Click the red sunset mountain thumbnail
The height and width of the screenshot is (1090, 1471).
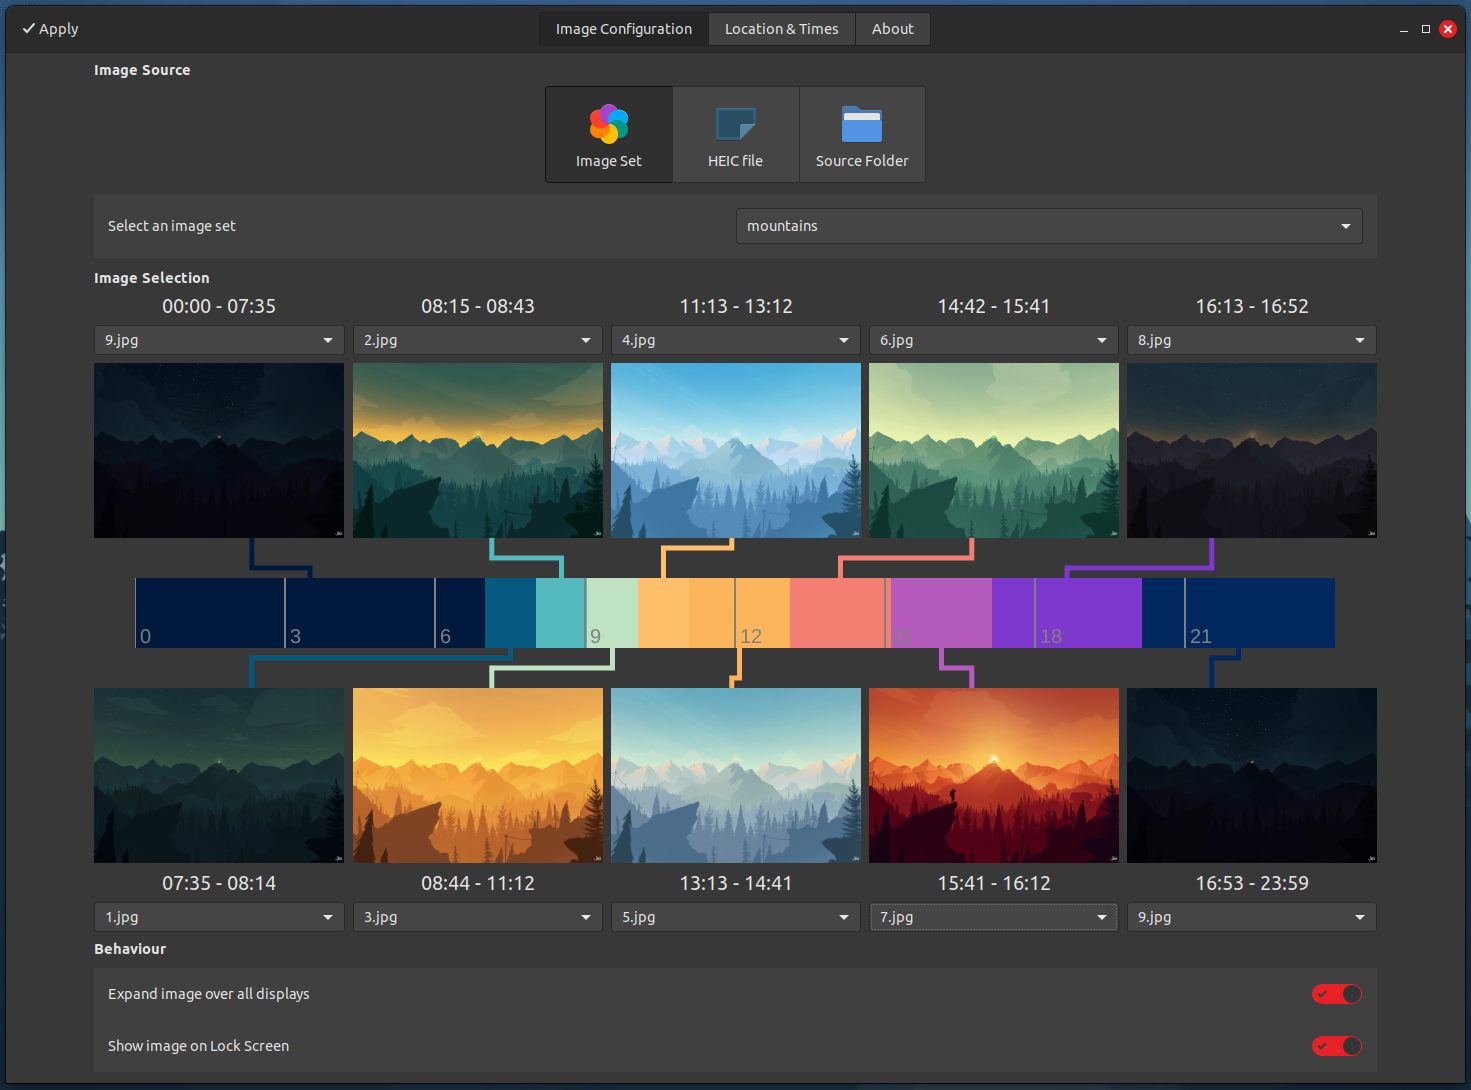point(993,775)
